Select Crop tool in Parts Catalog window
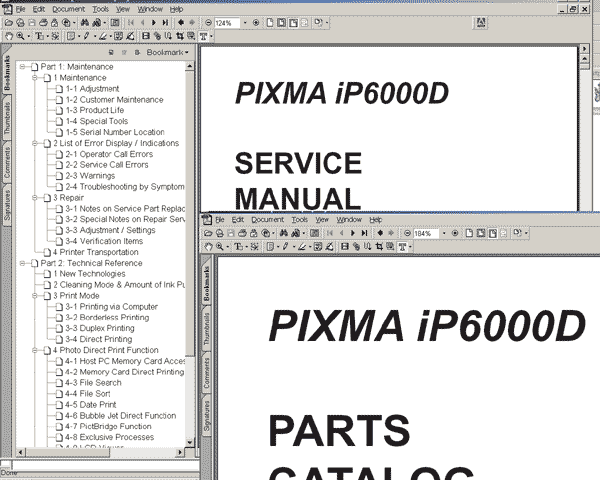The height and width of the screenshot is (480, 600). tap(379, 247)
